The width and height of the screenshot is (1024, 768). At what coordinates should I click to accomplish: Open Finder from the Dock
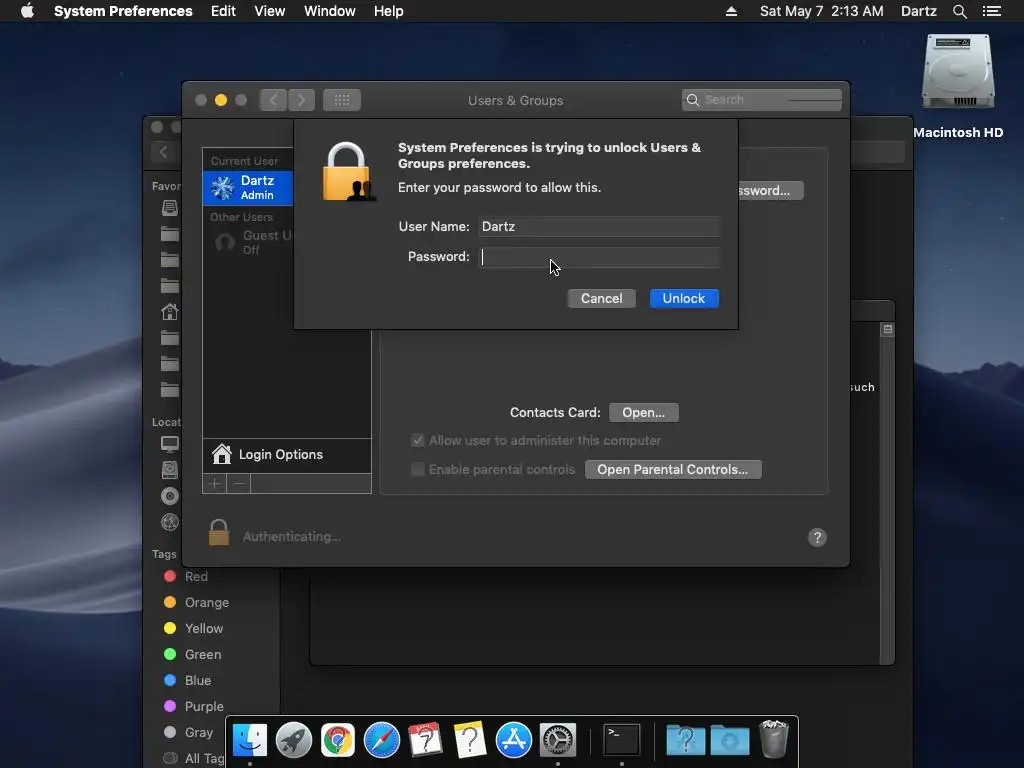(250, 740)
